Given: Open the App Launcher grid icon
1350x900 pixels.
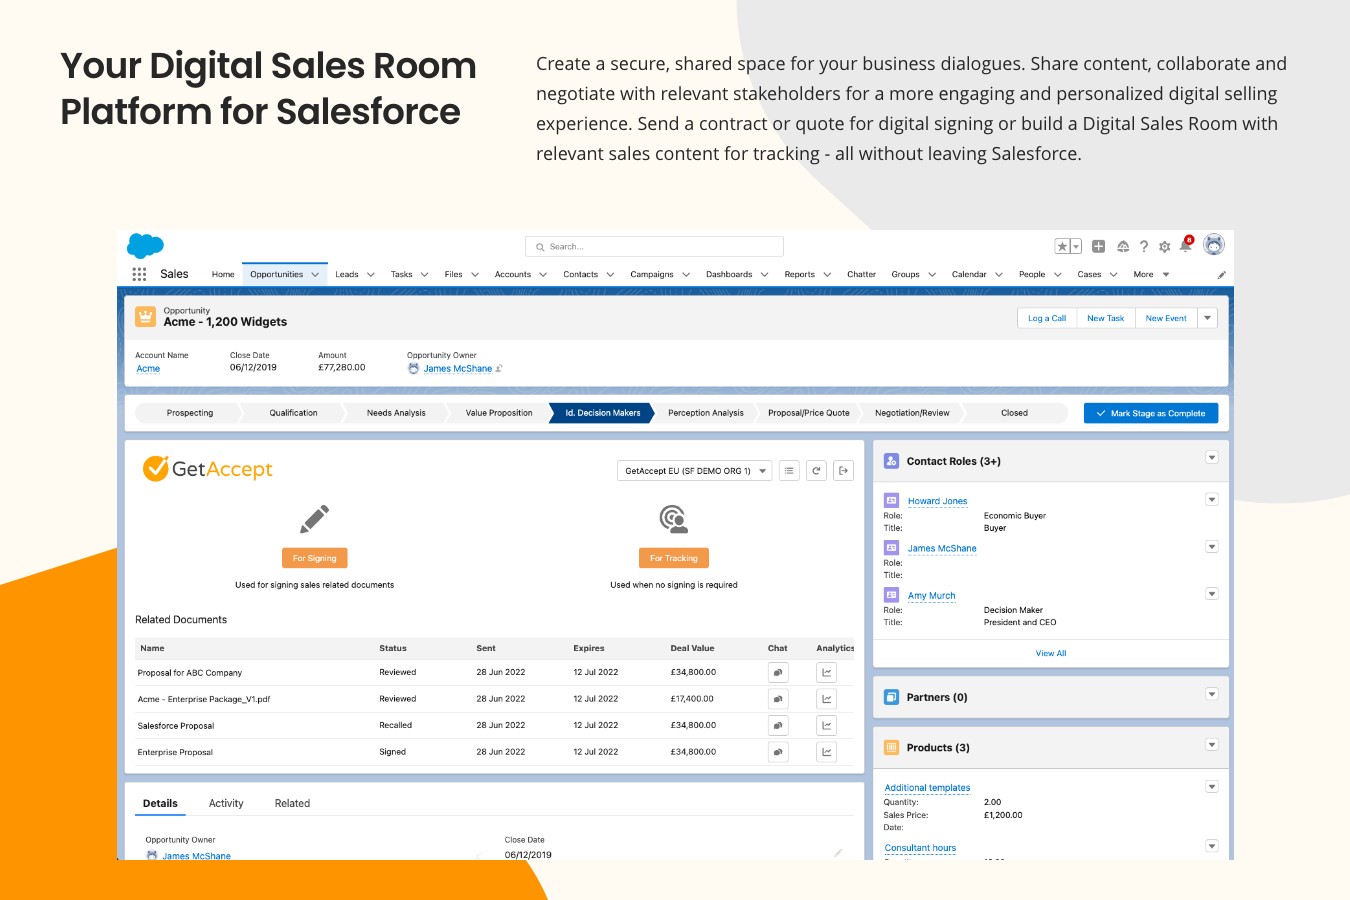Looking at the screenshot, I should pyautogui.click(x=139, y=274).
